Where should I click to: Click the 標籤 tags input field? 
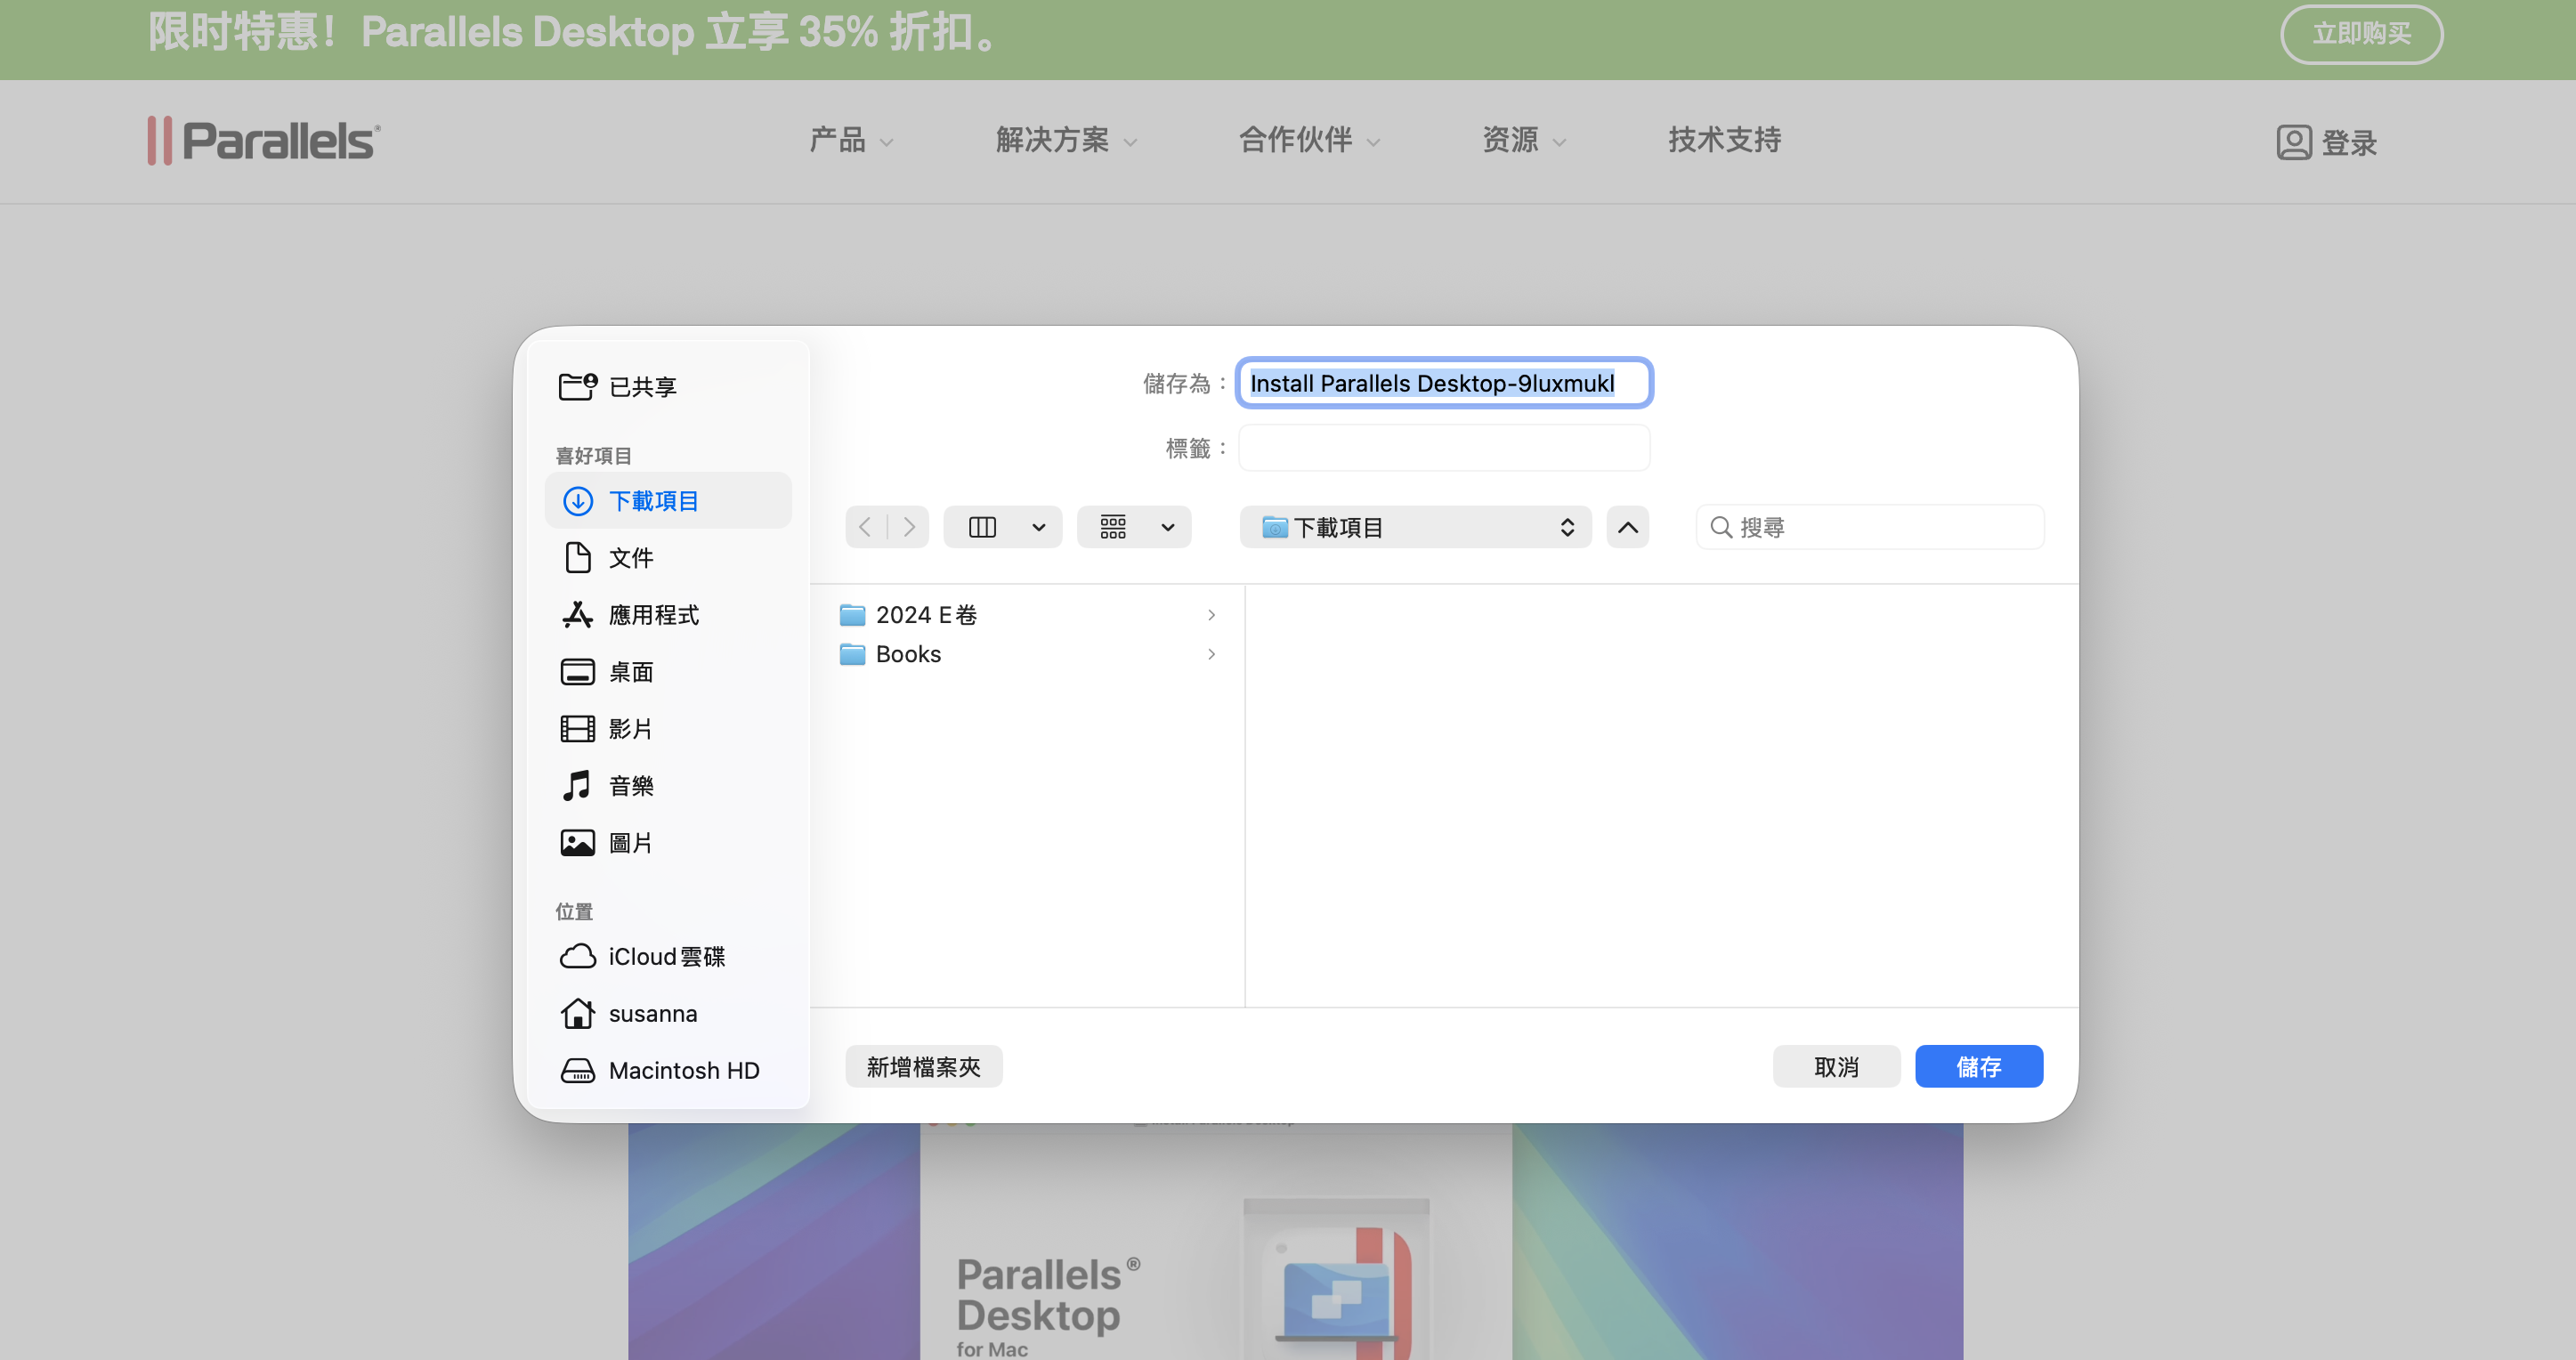point(1443,448)
